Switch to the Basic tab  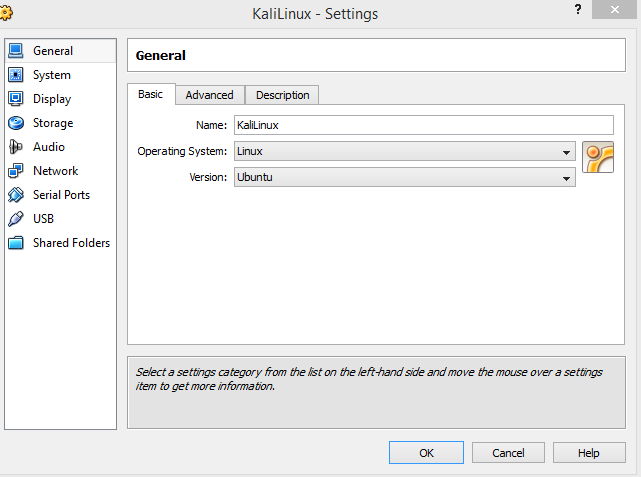coord(151,94)
